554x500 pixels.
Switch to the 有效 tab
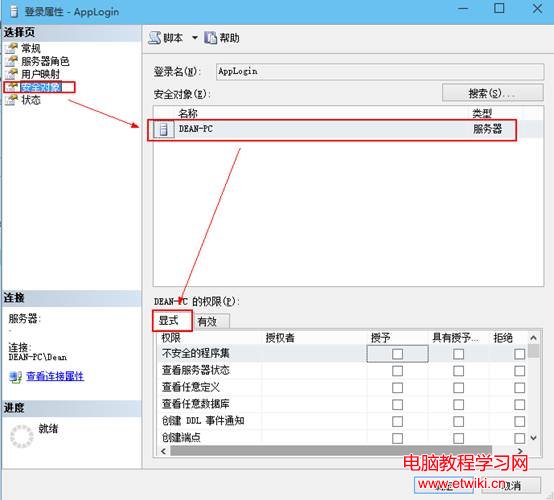211,322
